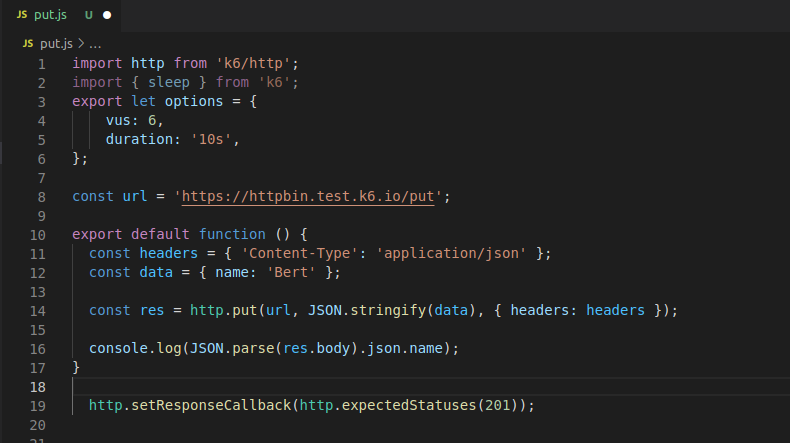Click the 'k6/http' import string
Image resolution: width=790 pixels, height=443 pixels.
coord(253,64)
